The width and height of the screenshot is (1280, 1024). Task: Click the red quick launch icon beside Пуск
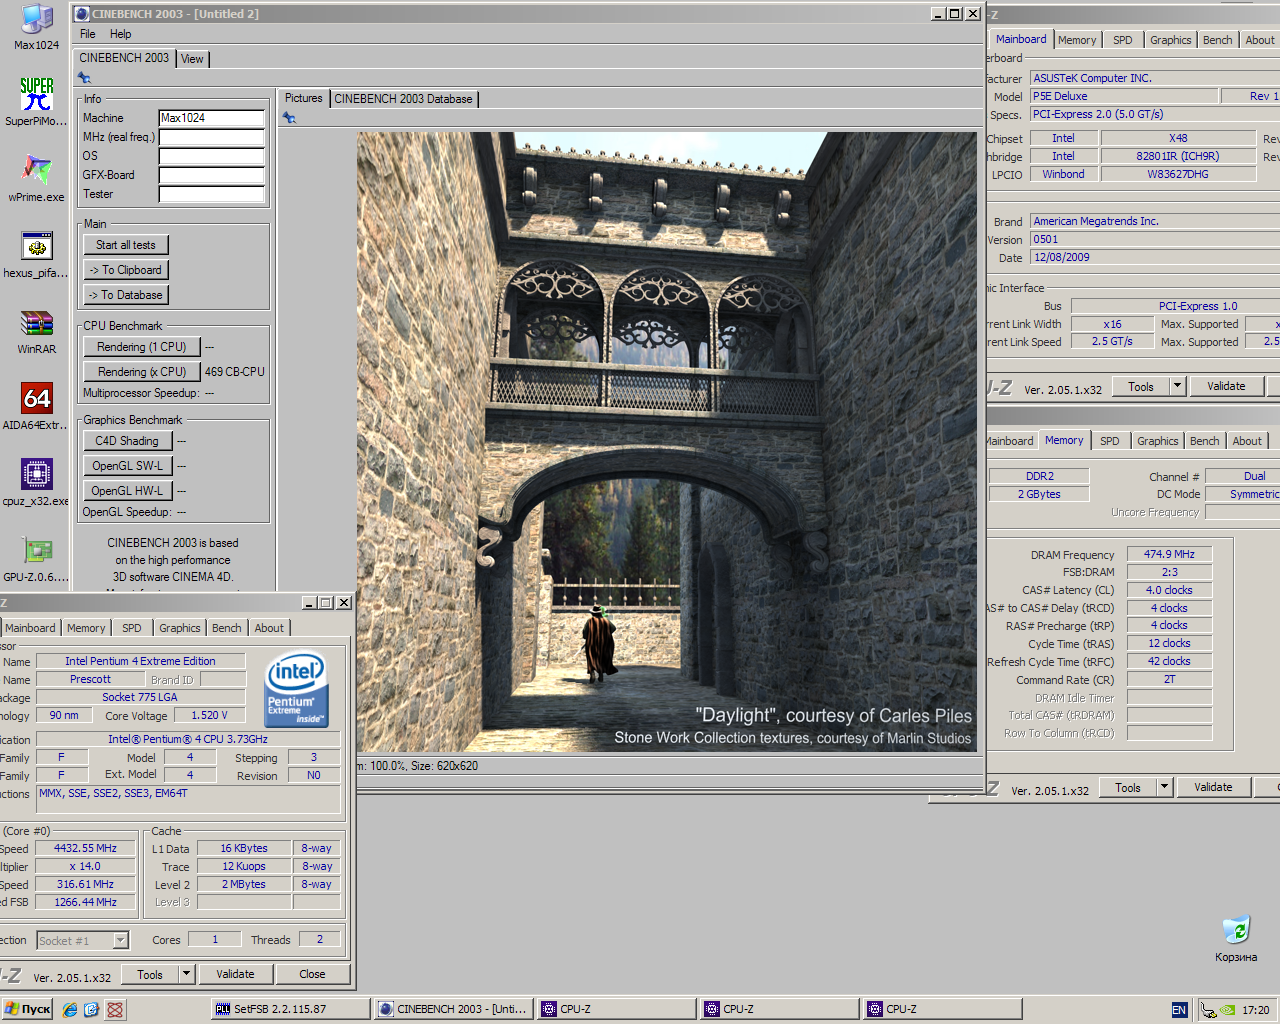[115, 1010]
